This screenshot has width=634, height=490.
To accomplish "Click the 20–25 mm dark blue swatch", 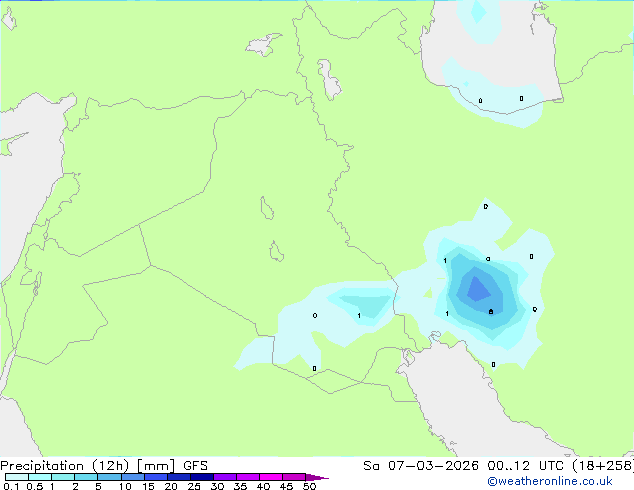I will 179,477.
